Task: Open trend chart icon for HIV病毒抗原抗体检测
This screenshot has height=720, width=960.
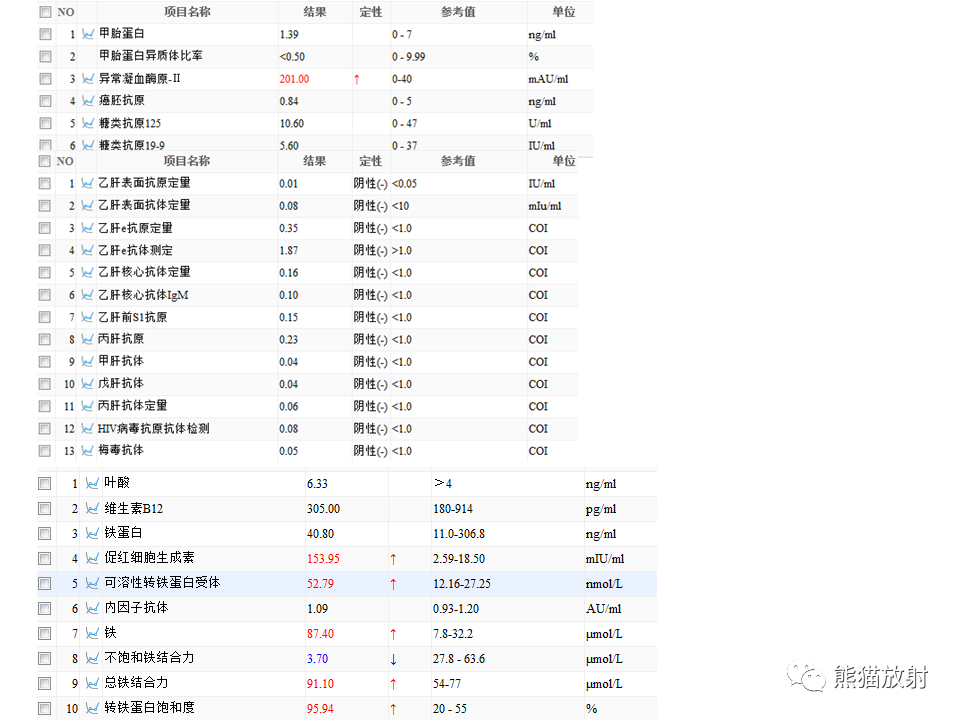Action: [x=88, y=428]
